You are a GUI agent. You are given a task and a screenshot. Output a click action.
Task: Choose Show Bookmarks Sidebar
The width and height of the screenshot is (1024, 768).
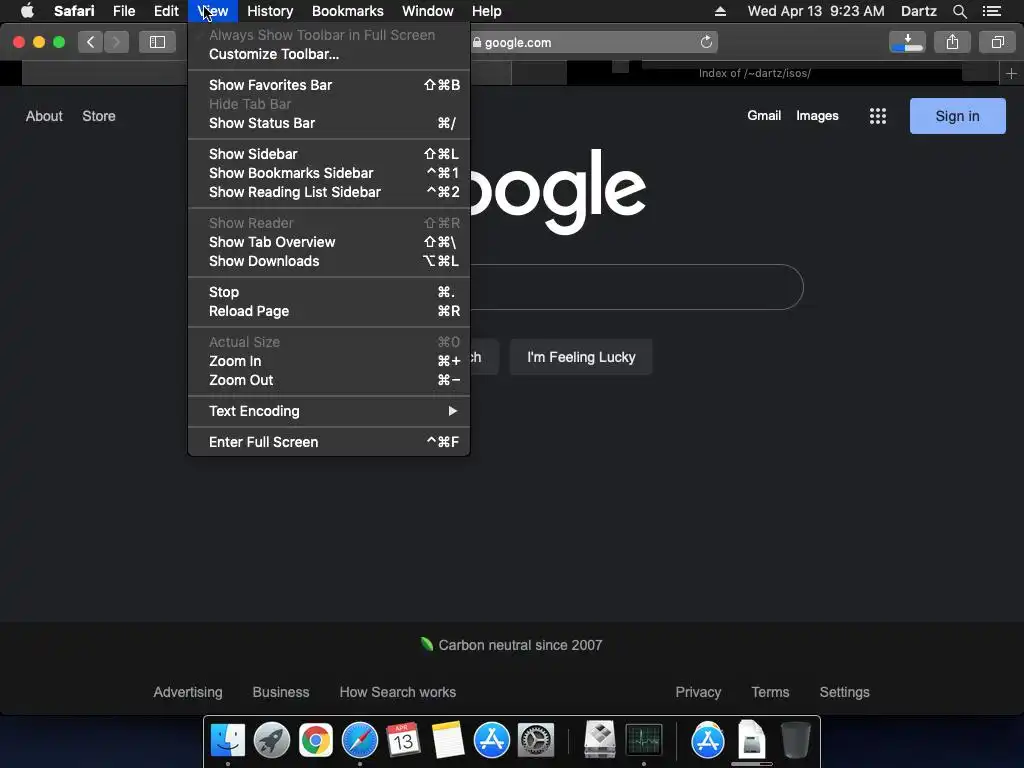pyautogui.click(x=328, y=173)
